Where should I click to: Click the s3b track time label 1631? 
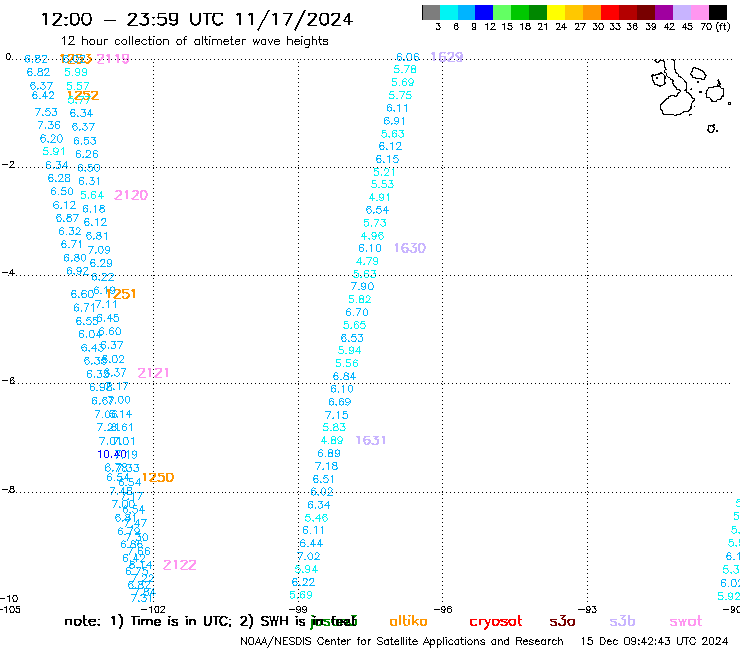click(x=371, y=440)
